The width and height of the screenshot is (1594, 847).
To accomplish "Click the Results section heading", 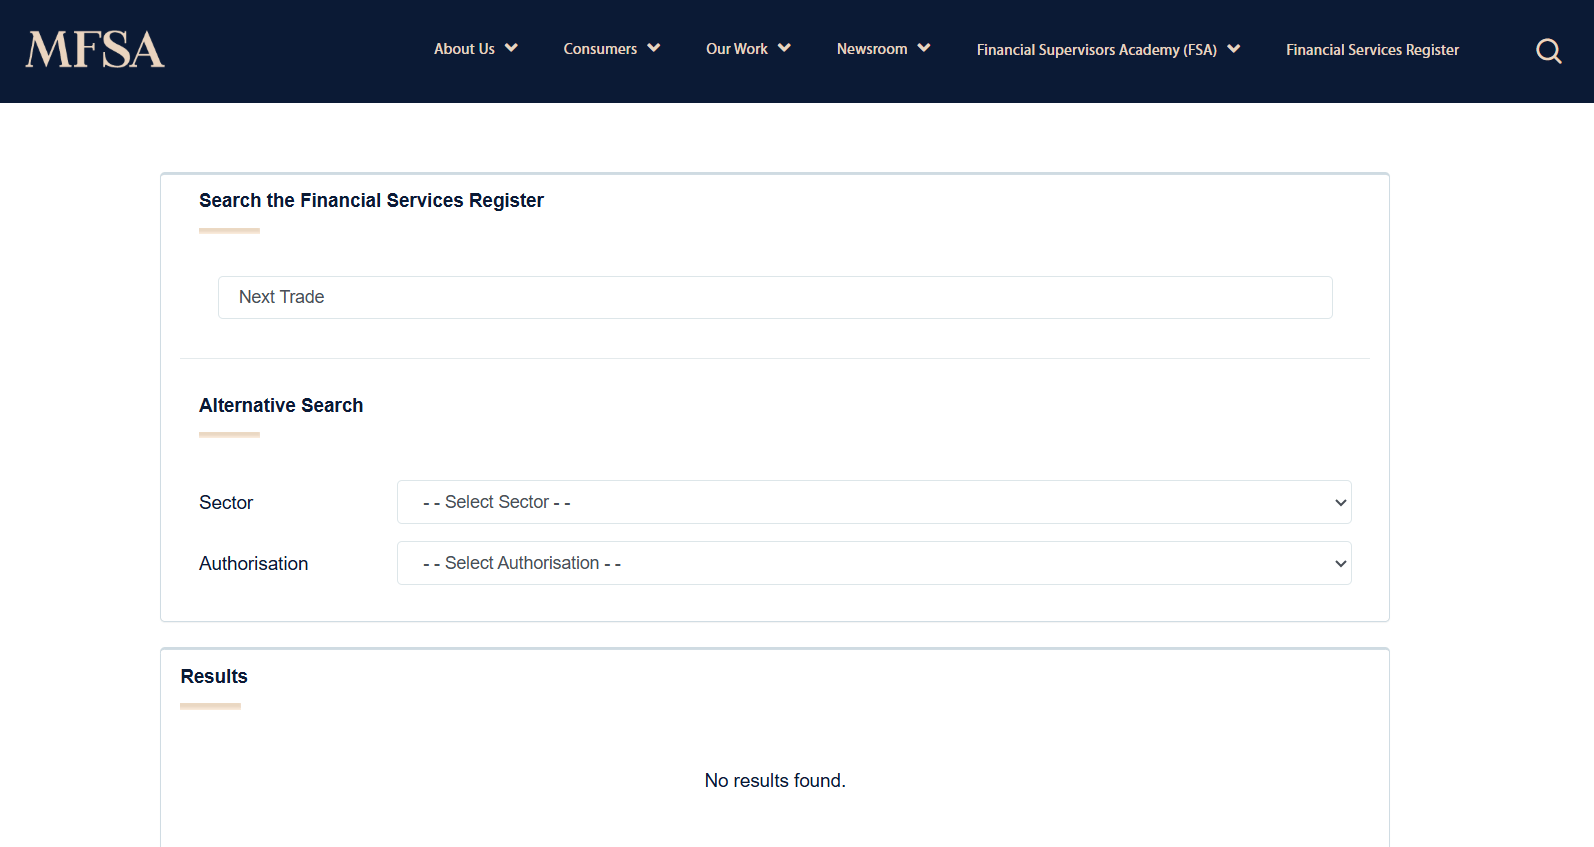I will pyautogui.click(x=214, y=677).
